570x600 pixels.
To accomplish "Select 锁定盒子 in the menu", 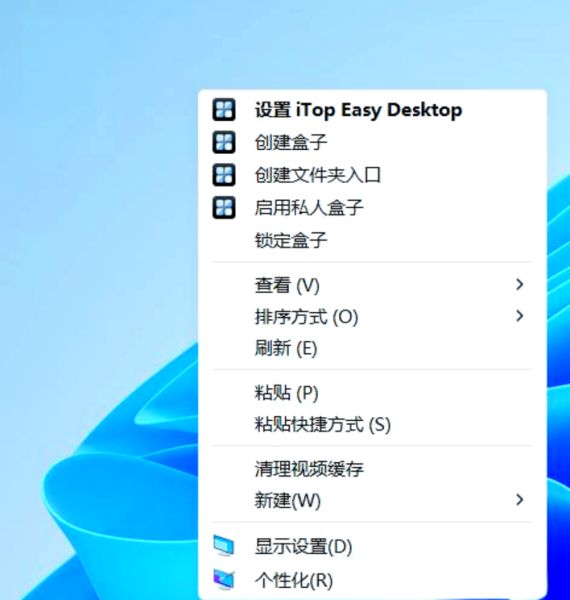I will click(372, 240).
